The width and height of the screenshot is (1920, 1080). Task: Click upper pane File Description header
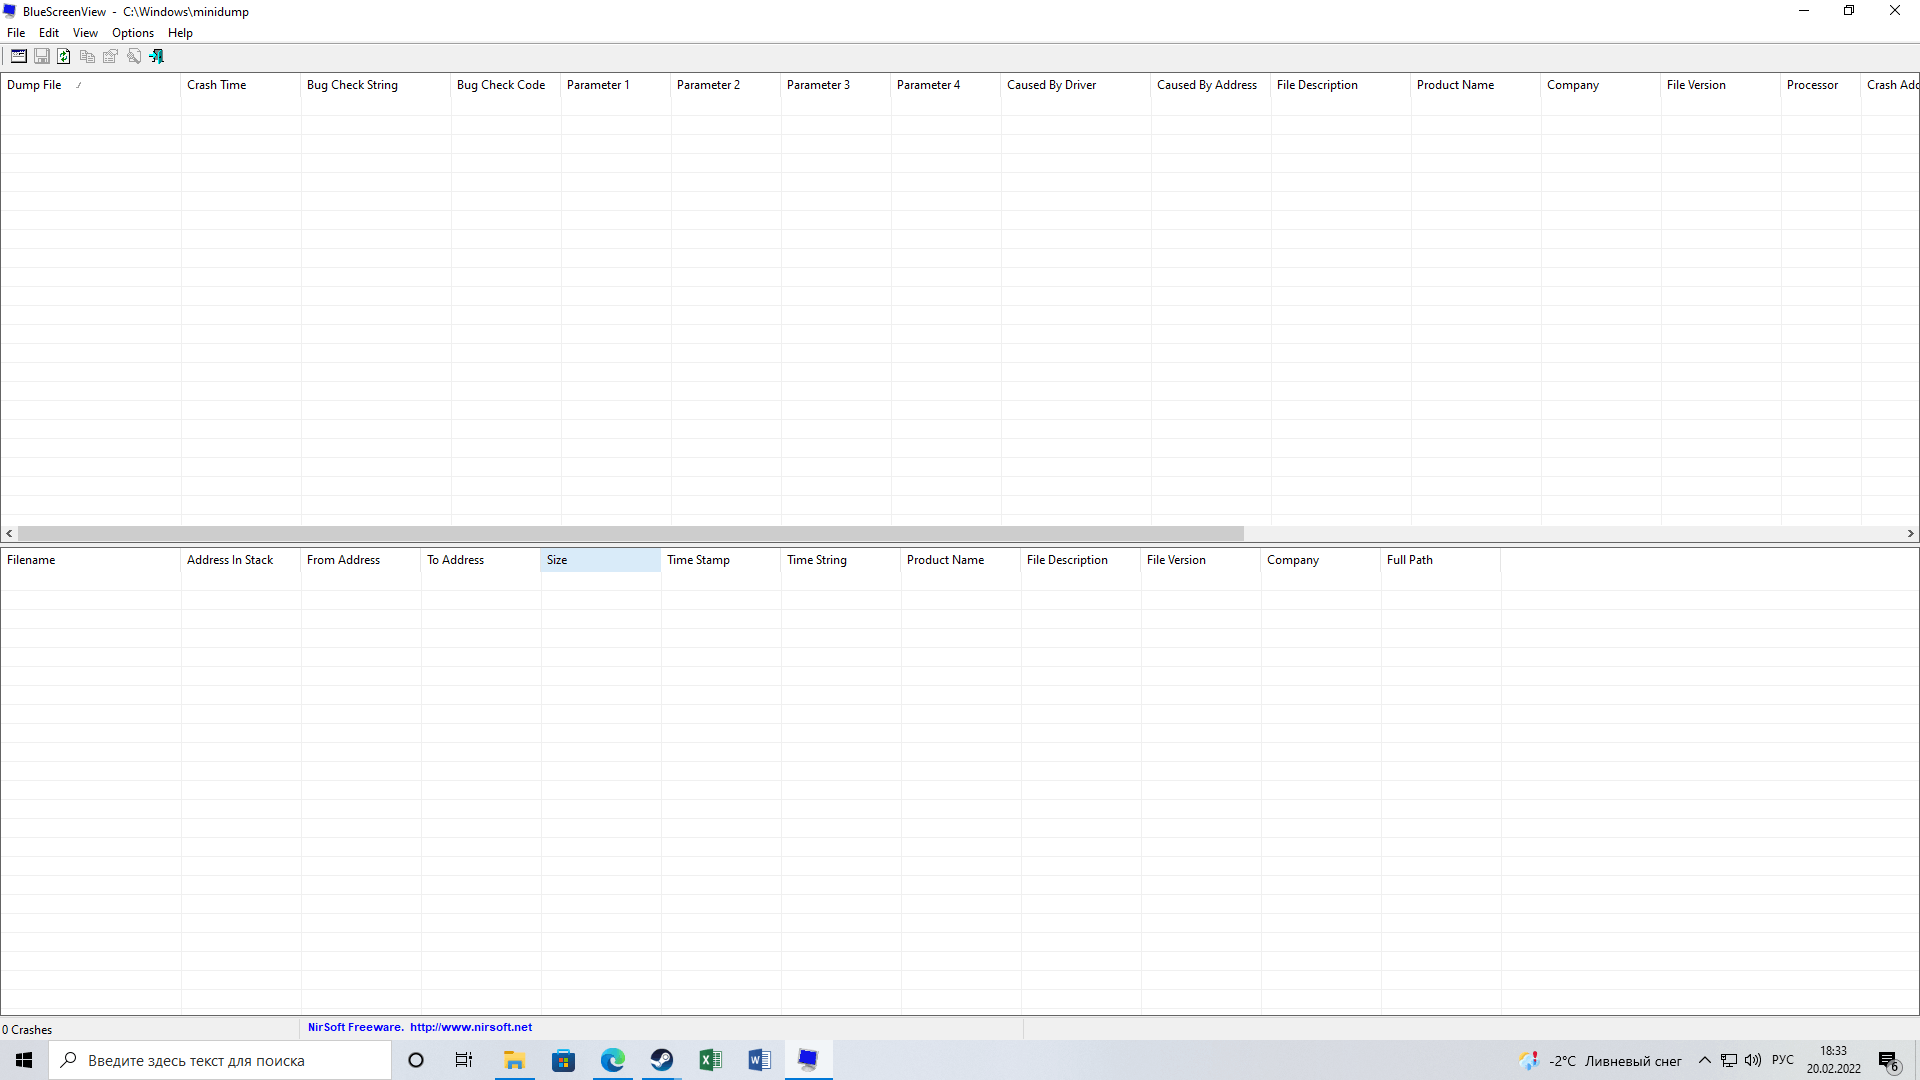pos(1340,85)
